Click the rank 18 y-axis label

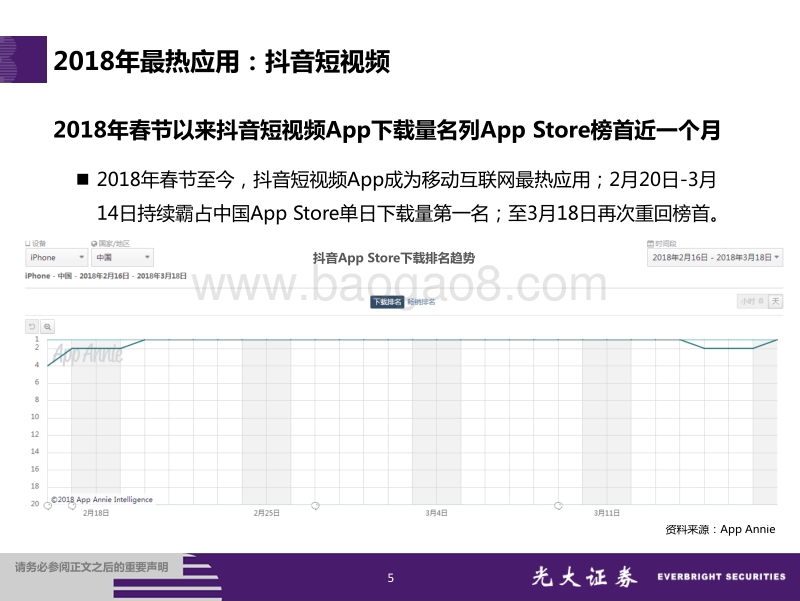tap(35, 486)
